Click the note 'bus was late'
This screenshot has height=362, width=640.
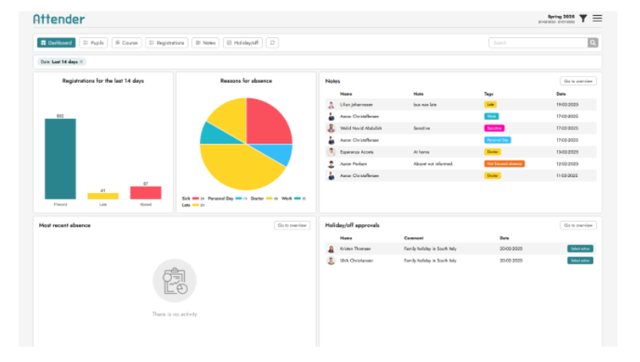(425, 105)
